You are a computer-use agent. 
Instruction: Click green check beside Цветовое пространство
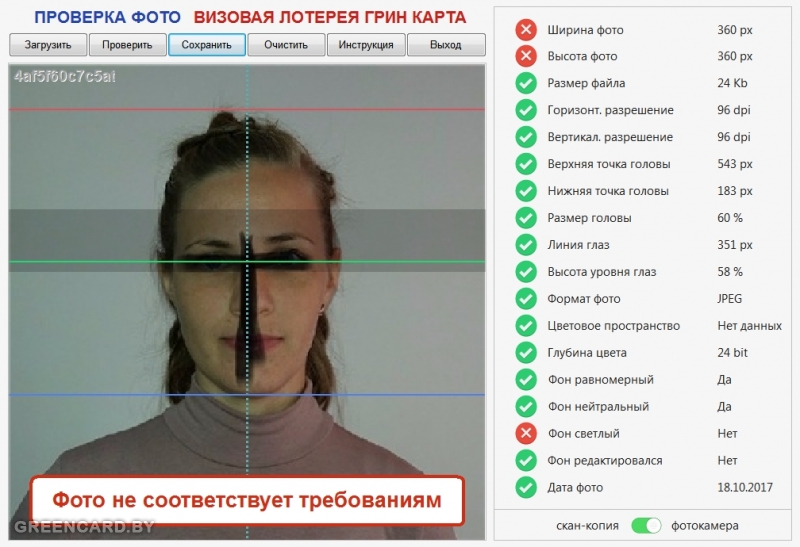tap(526, 326)
